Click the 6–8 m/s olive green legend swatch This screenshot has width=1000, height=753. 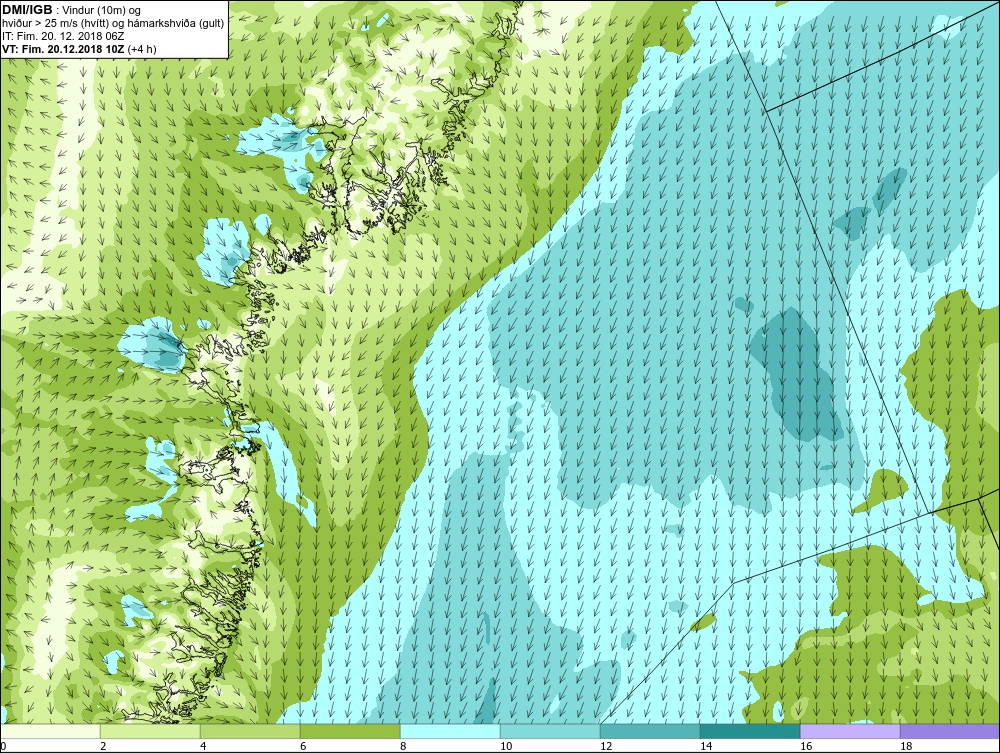[350, 731]
